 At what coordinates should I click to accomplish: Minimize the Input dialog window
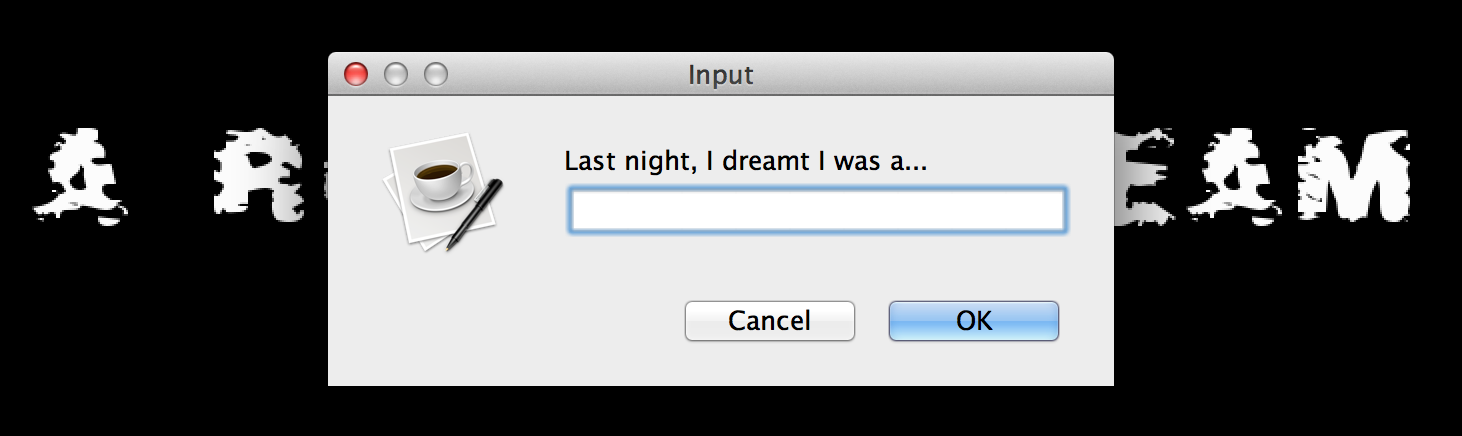[x=396, y=74]
